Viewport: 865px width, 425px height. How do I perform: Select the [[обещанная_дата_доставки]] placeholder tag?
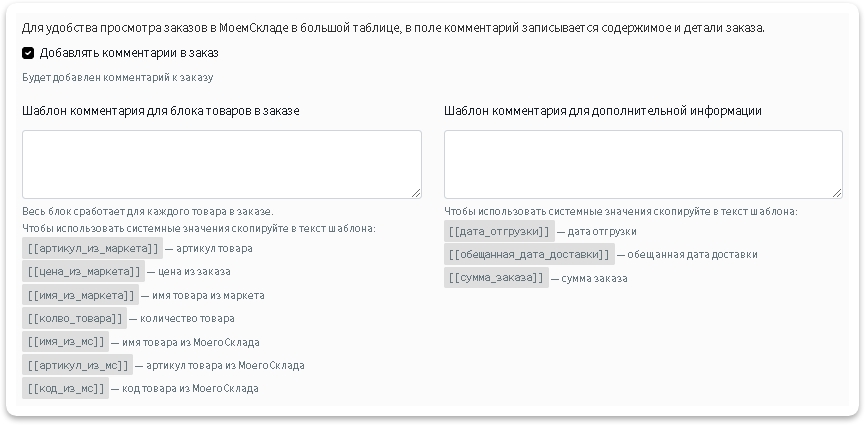pyautogui.click(x=528, y=254)
